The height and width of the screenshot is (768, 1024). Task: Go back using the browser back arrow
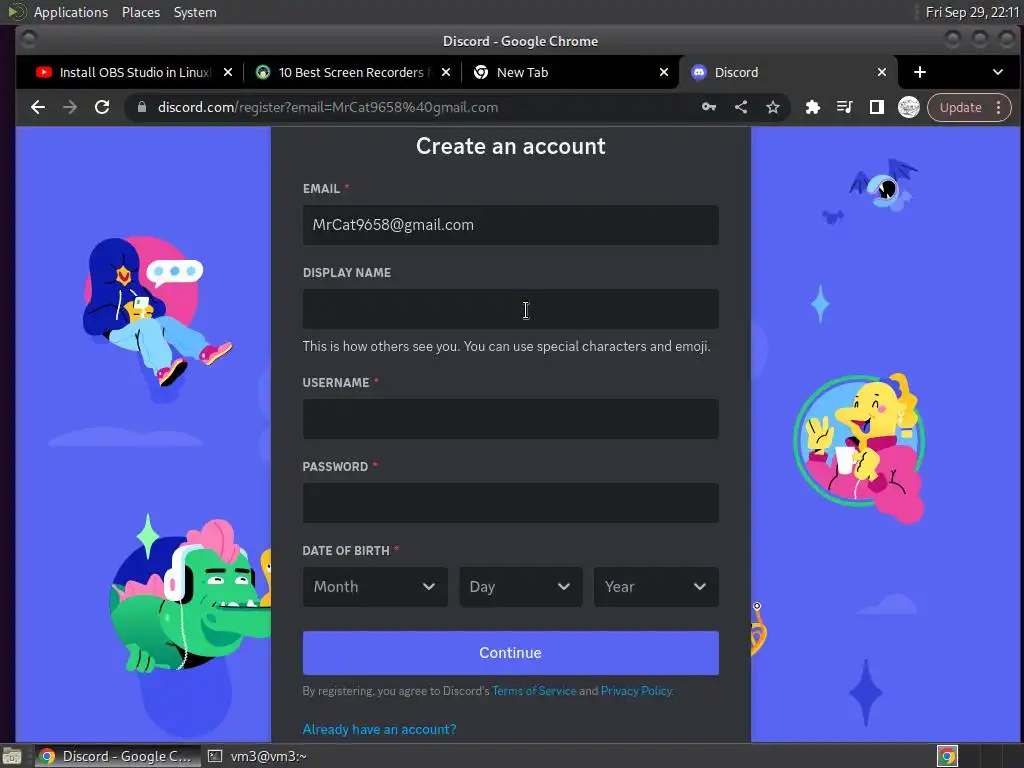38,107
